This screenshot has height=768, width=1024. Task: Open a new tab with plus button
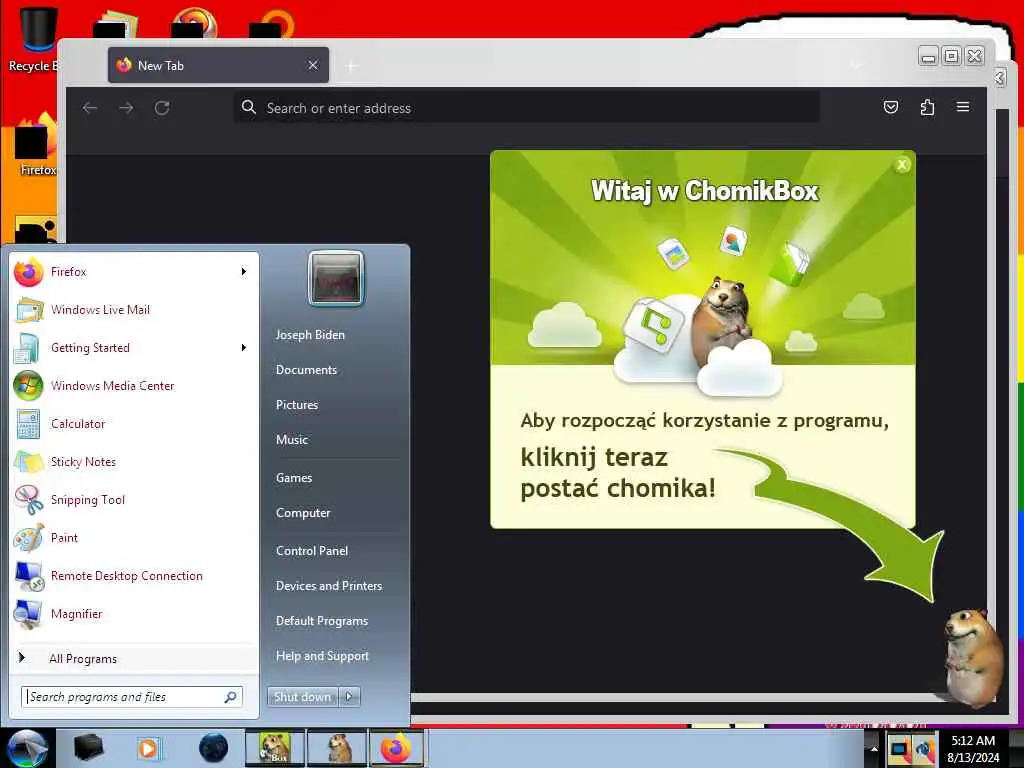click(351, 66)
